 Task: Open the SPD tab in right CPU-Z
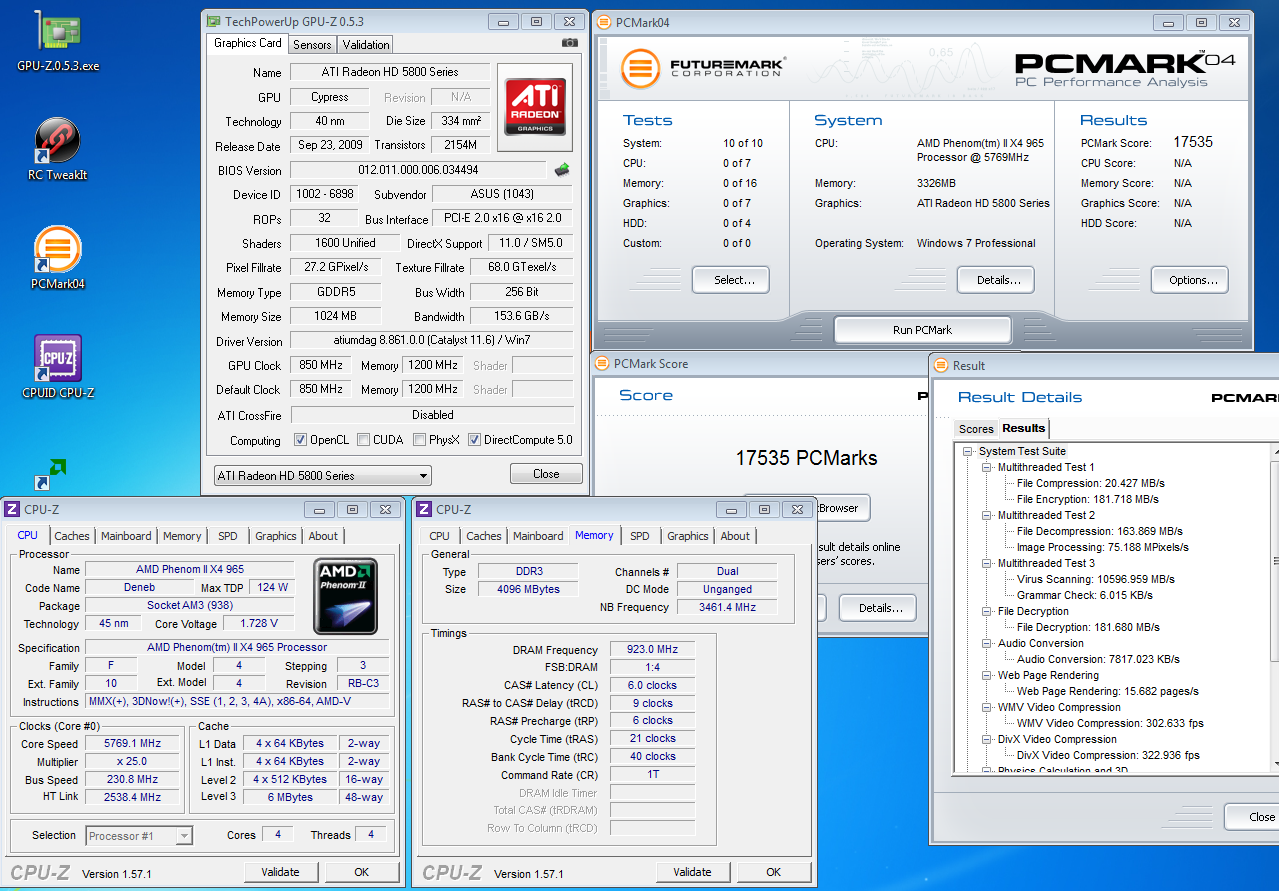click(x=640, y=536)
